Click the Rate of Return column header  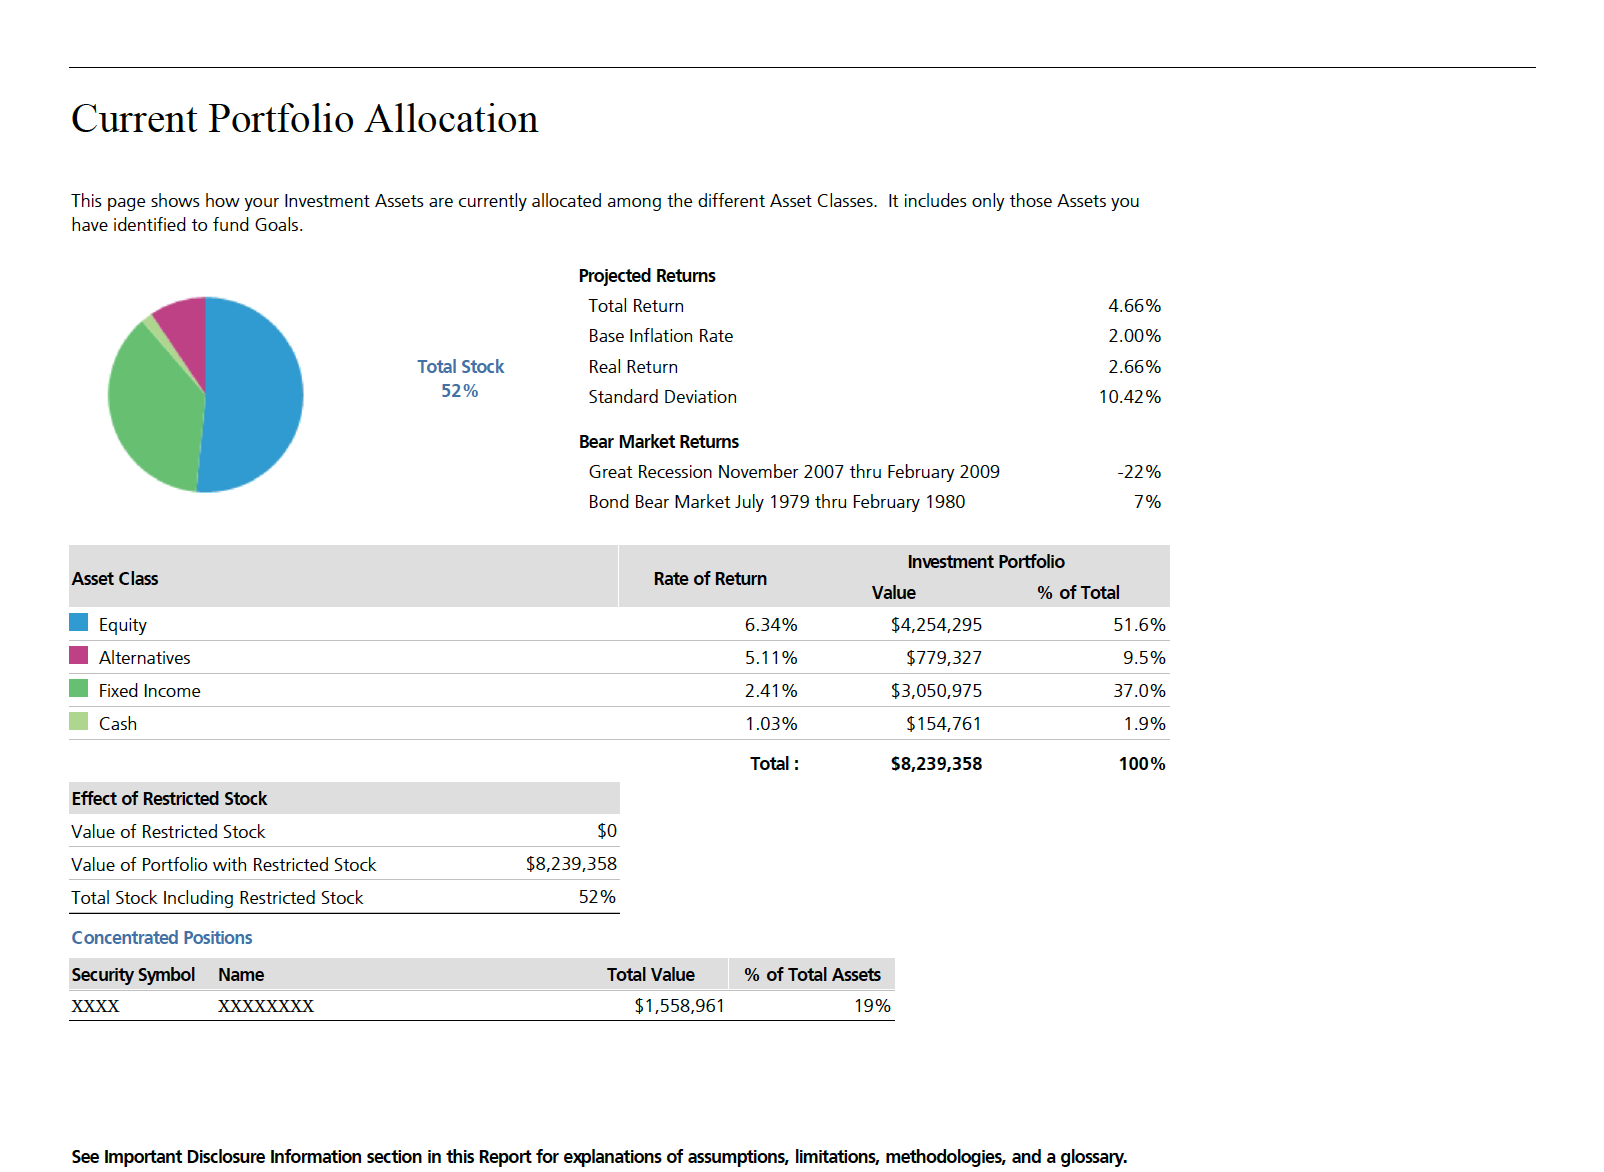pos(710,579)
